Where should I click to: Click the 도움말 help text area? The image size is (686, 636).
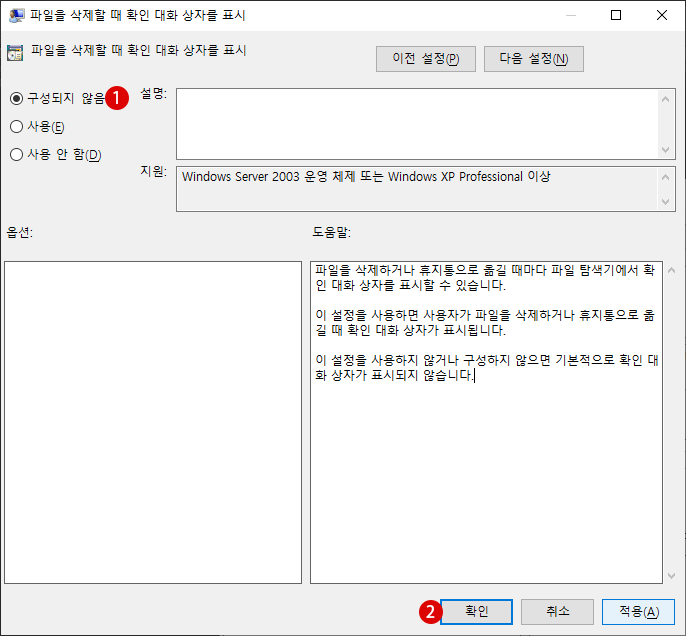click(x=486, y=422)
